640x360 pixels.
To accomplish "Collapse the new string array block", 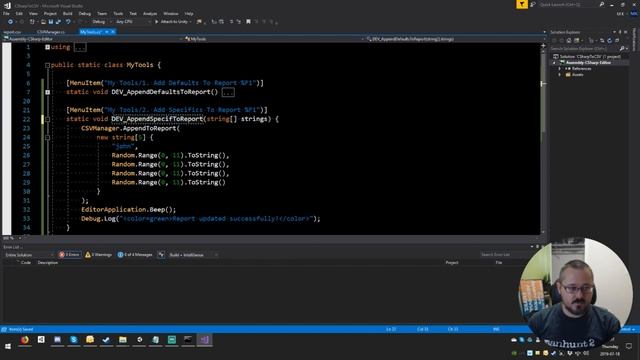I will tap(47, 138).
